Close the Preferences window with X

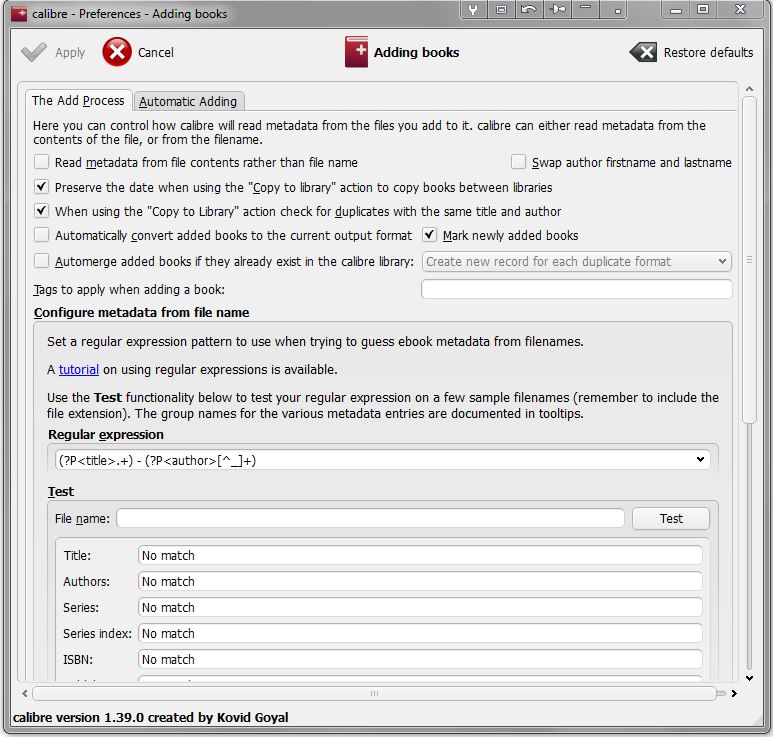(740, 9)
